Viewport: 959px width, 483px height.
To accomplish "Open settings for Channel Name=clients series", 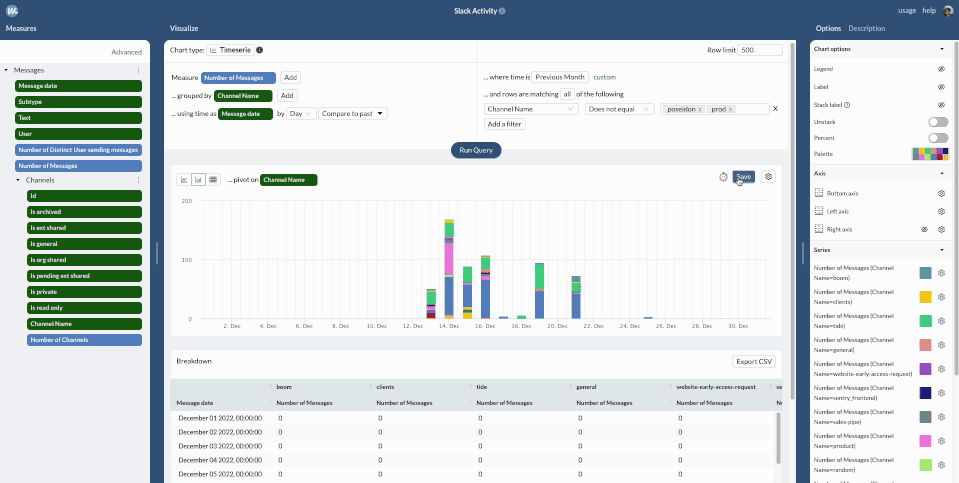I will pos(942,297).
